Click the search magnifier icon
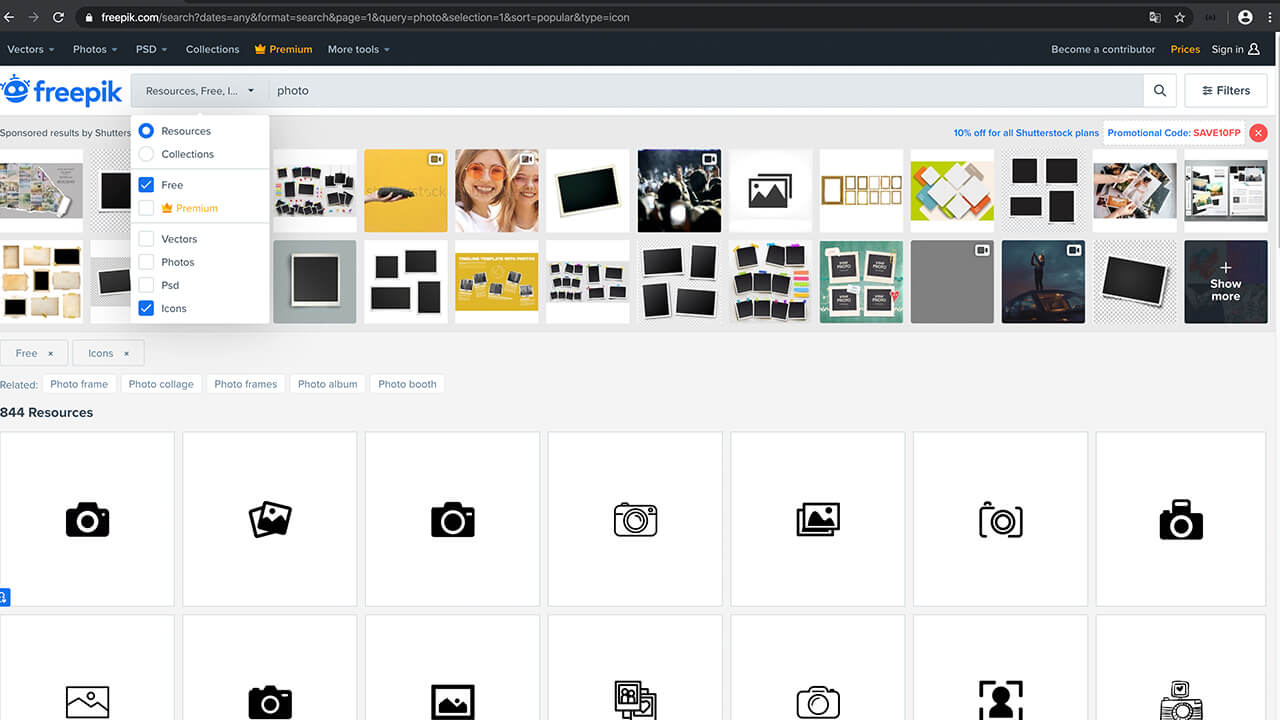1280x720 pixels. 1159,91
